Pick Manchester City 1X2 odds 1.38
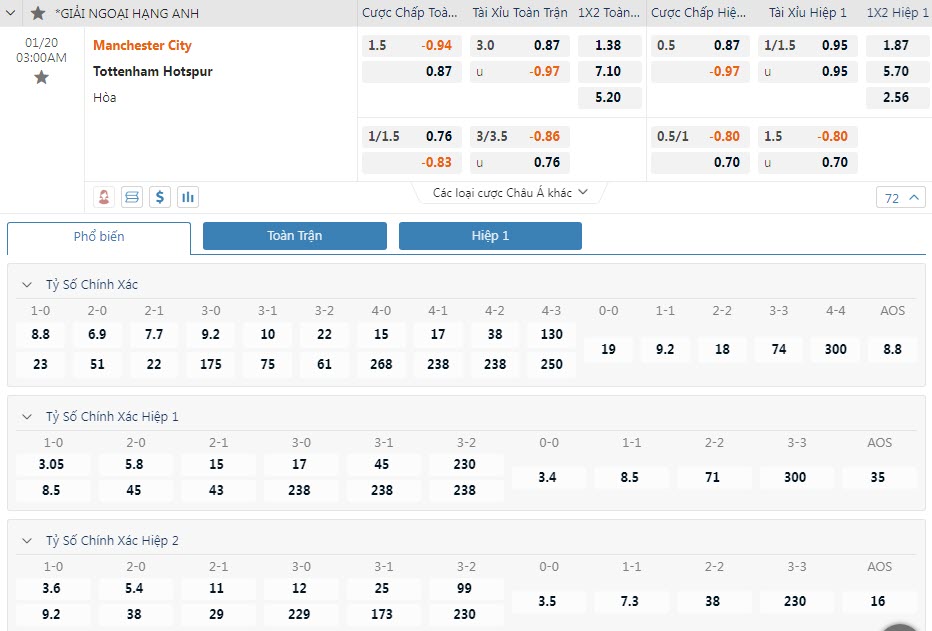Viewport: 932px width, 631px height. coord(607,46)
